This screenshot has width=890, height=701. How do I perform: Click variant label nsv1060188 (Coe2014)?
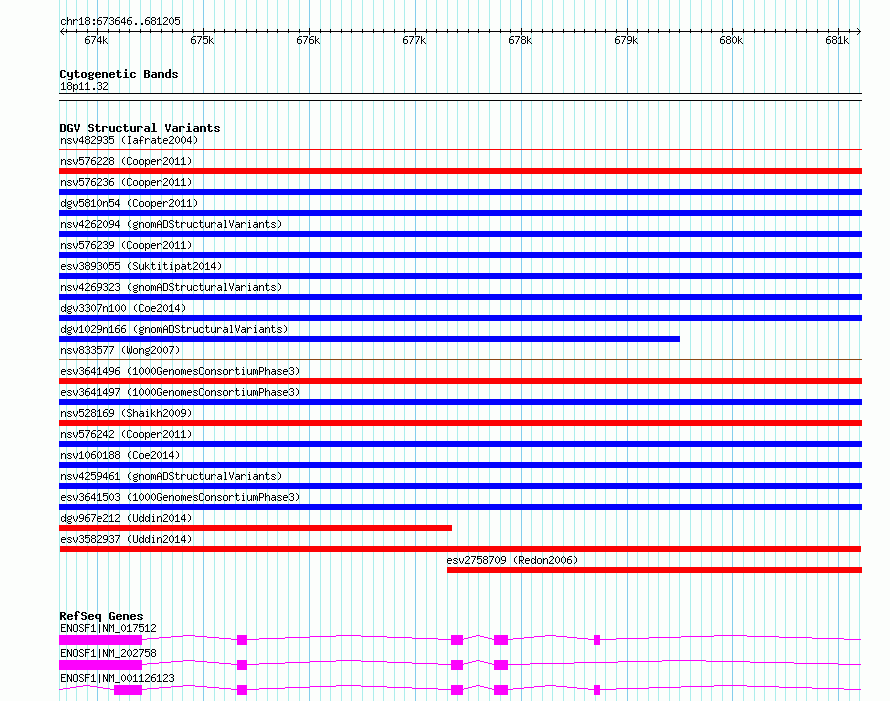120,455
